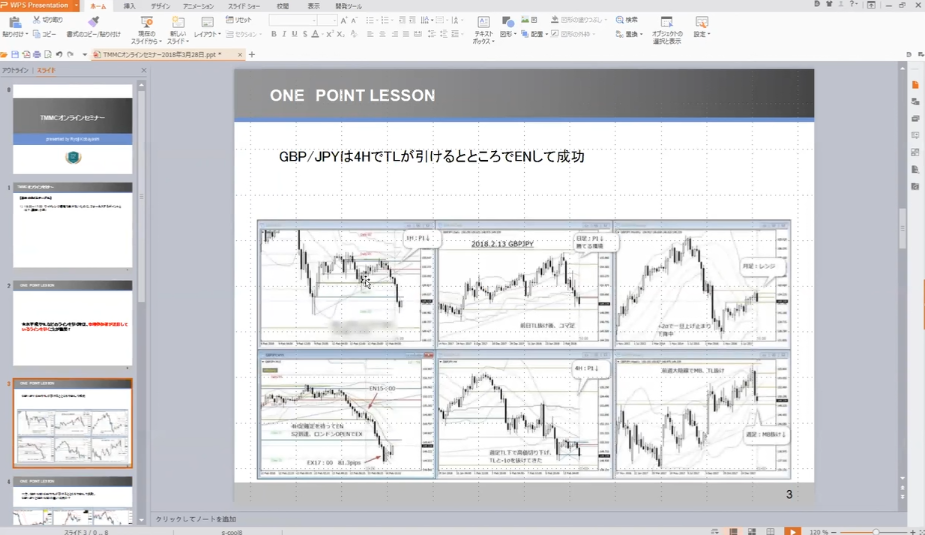Image resolution: width=925 pixels, height=535 pixels.
Task: Click the Reset (リセット) button
Action: click(x=239, y=20)
